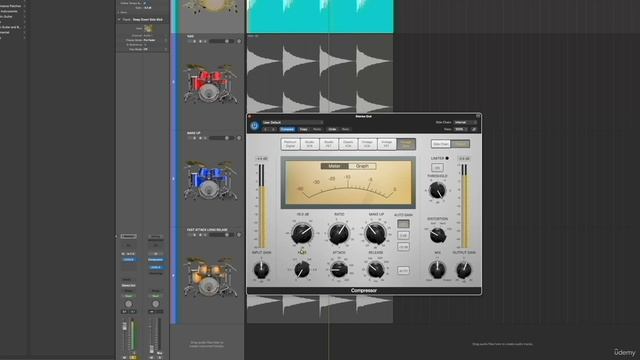The width and height of the screenshot is (640, 360).
Task: Click the Copy button in the plugin header
Action: (303, 129)
